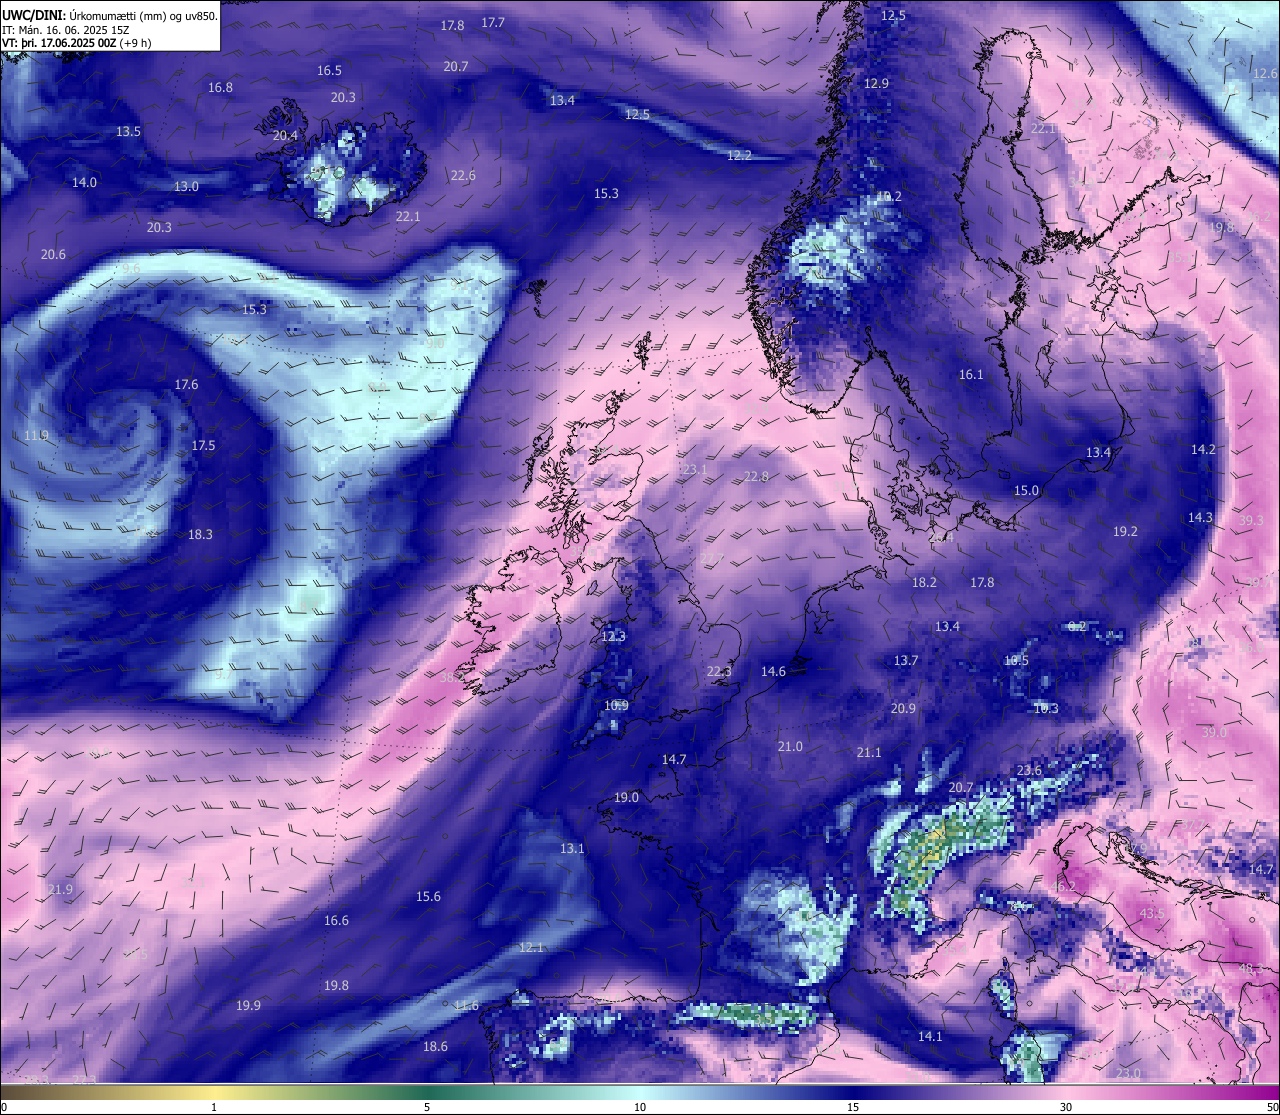Click the map value 17.7
The width and height of the screenshot is (1280, 1115).
(493, 22)
